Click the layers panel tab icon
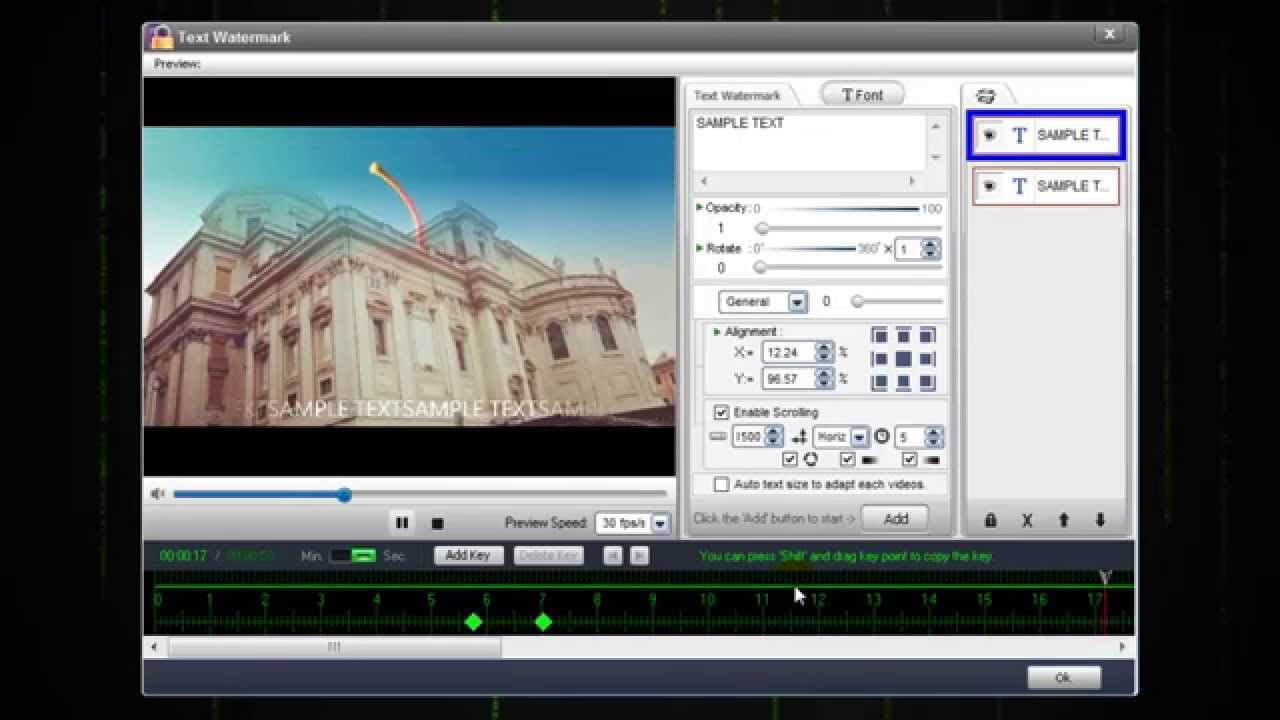 pos(986,96)
